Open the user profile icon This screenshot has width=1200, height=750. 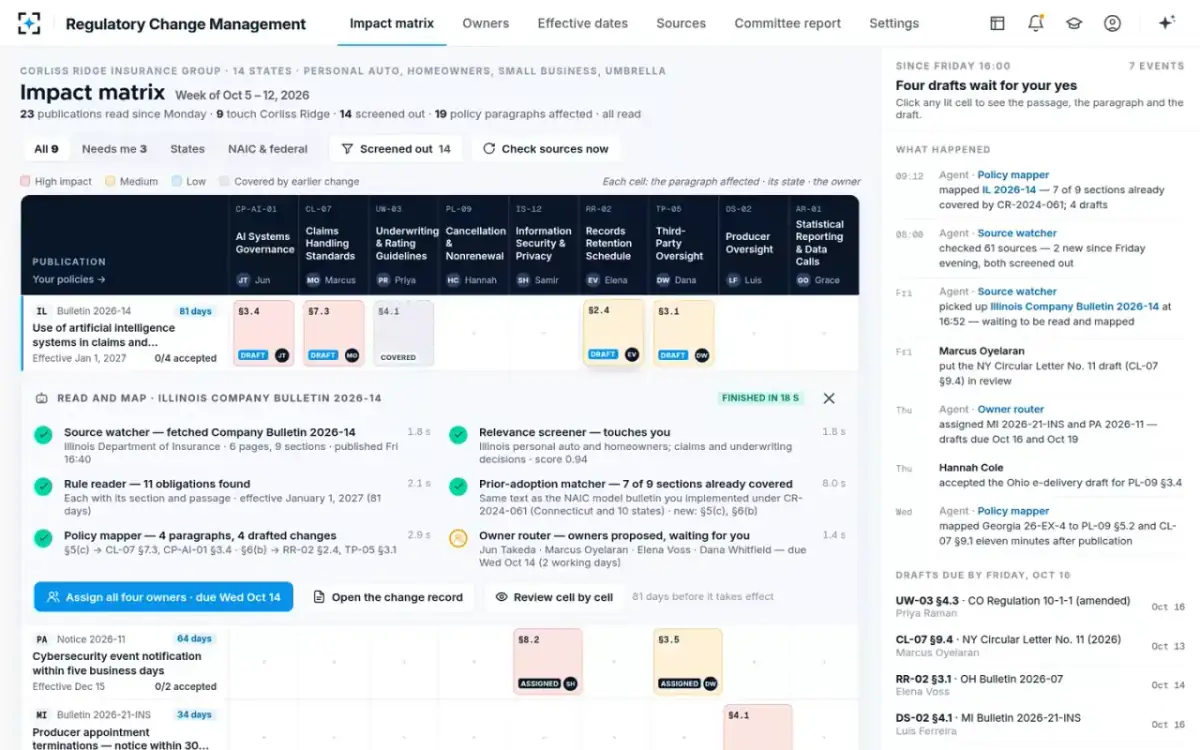tap(1112, 23)
